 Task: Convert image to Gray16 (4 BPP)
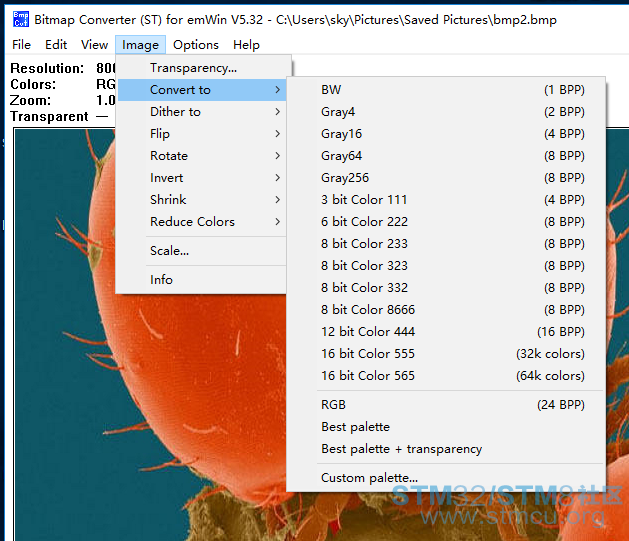446,134
